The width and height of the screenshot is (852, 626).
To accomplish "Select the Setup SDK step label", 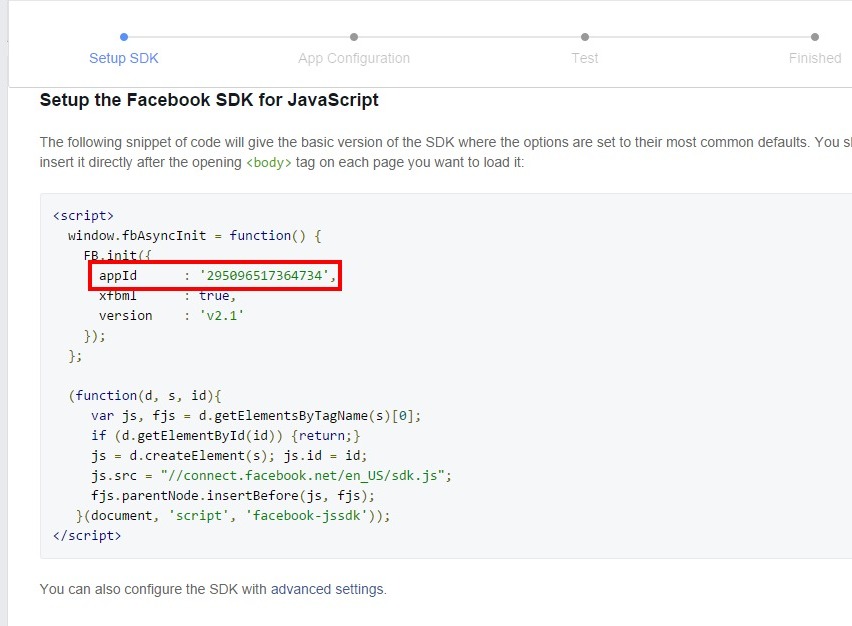I will [x=123, y=58].
